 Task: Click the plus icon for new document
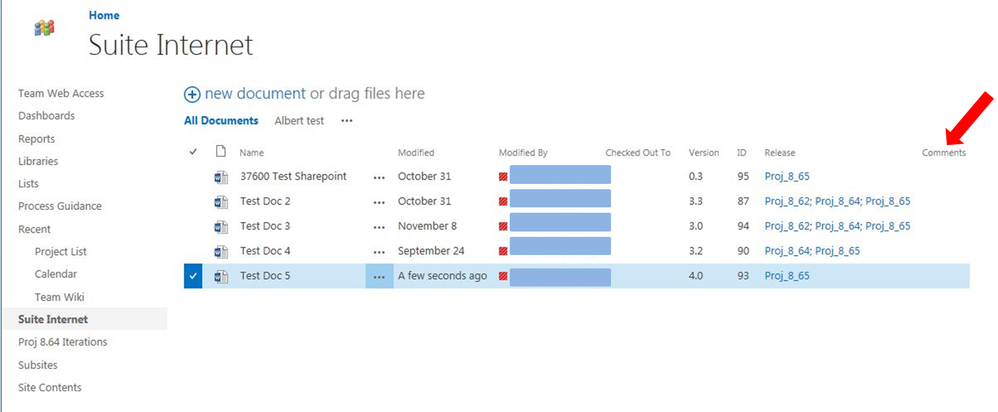pyautogui.click(x=192, y=95)
